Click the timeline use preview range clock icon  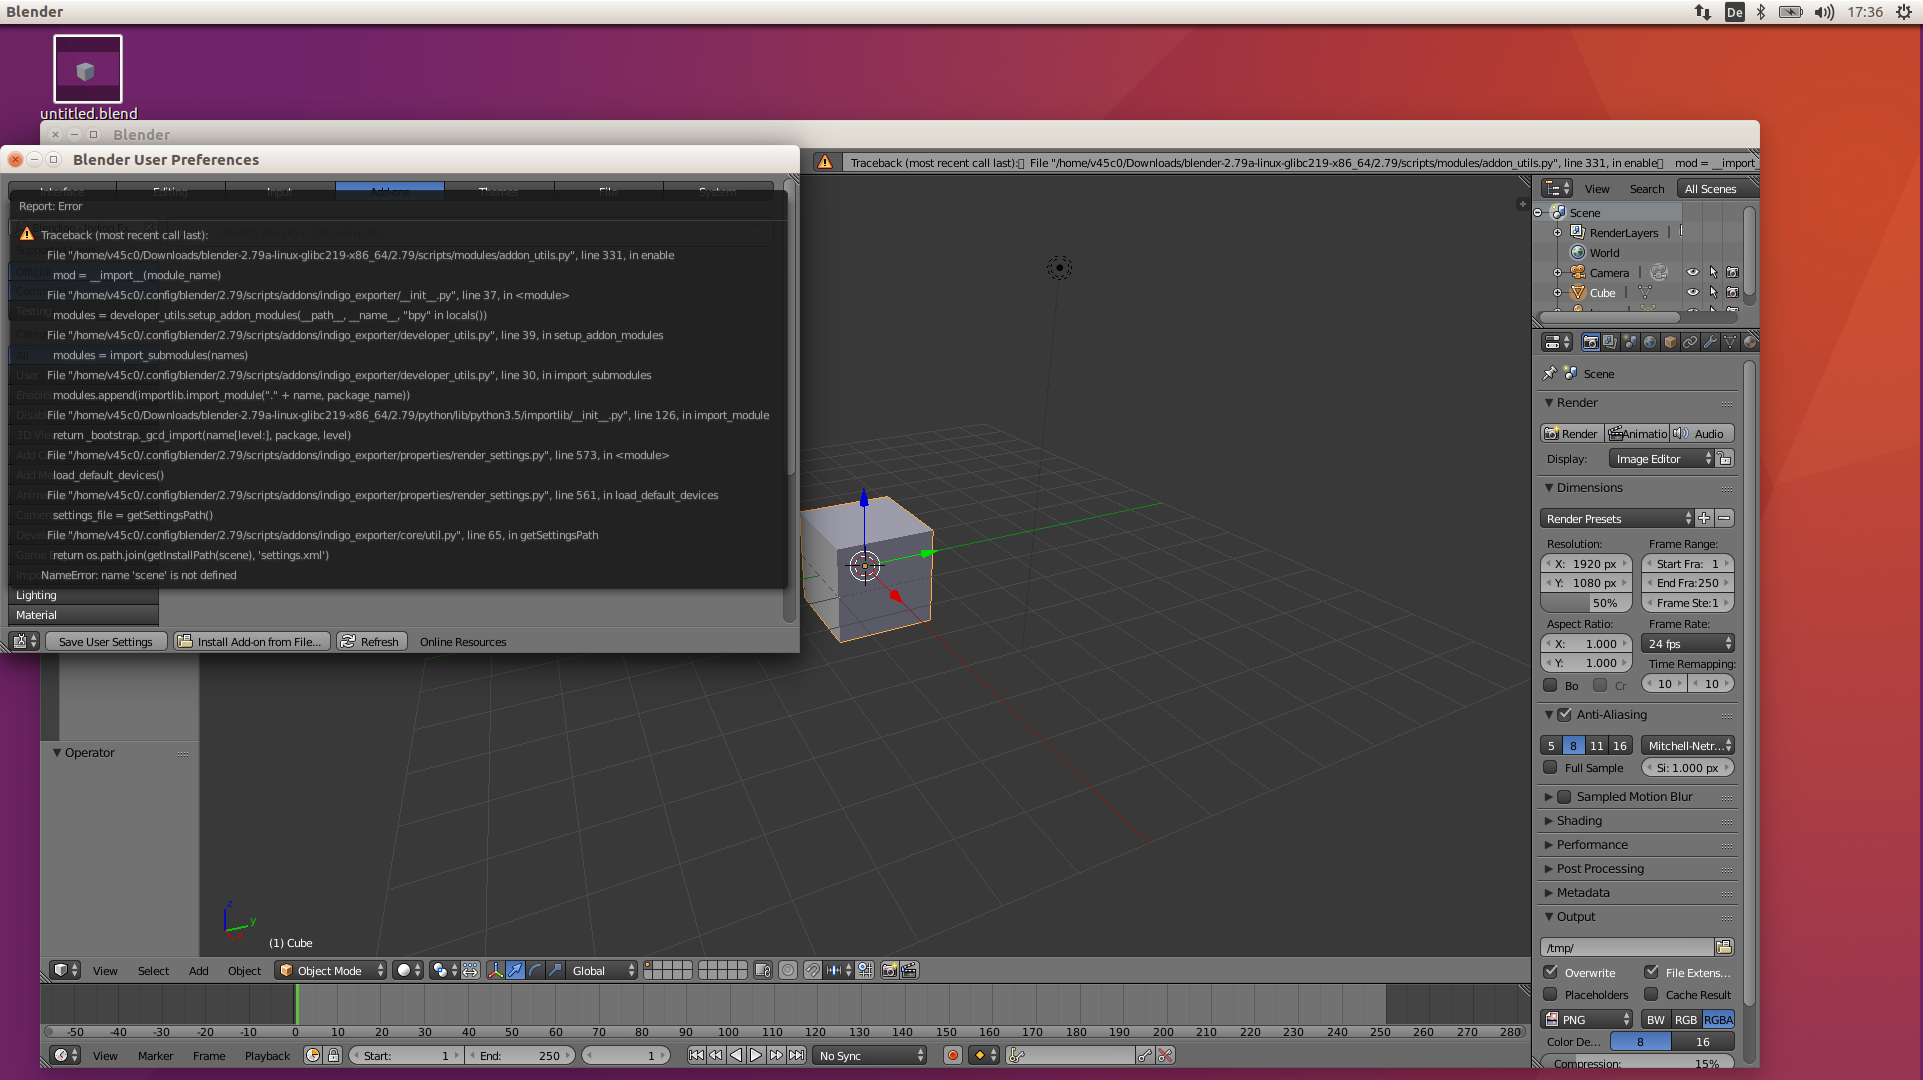click(x=313, y=1055)
